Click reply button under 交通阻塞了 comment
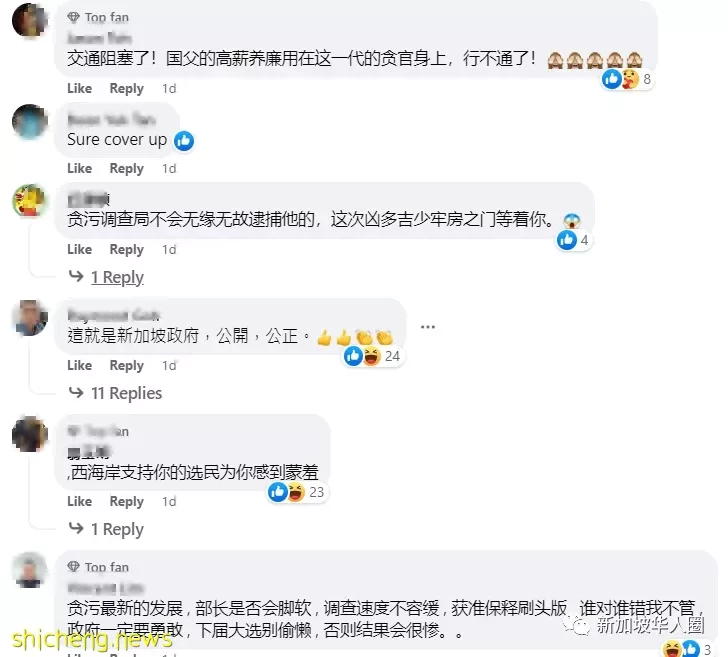The image size is (728, 657). point(126,88)
